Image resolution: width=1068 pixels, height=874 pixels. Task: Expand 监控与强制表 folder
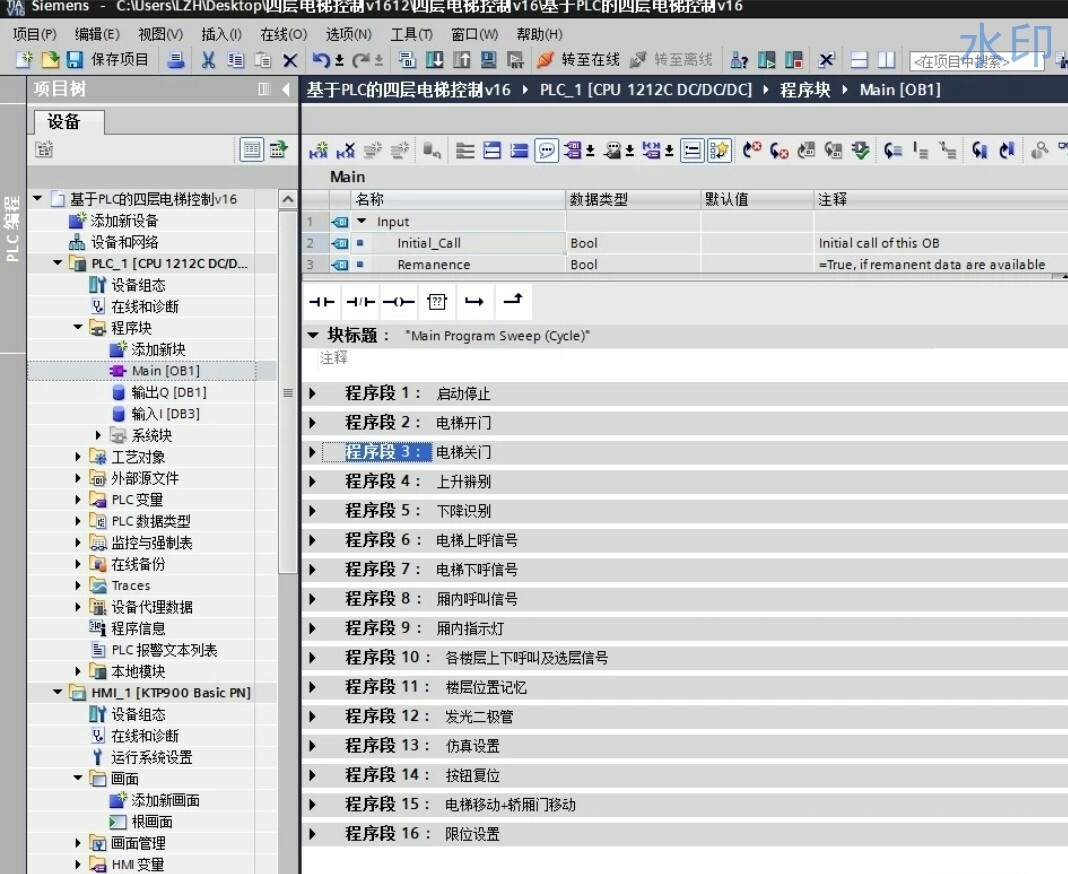pos(78,543)
